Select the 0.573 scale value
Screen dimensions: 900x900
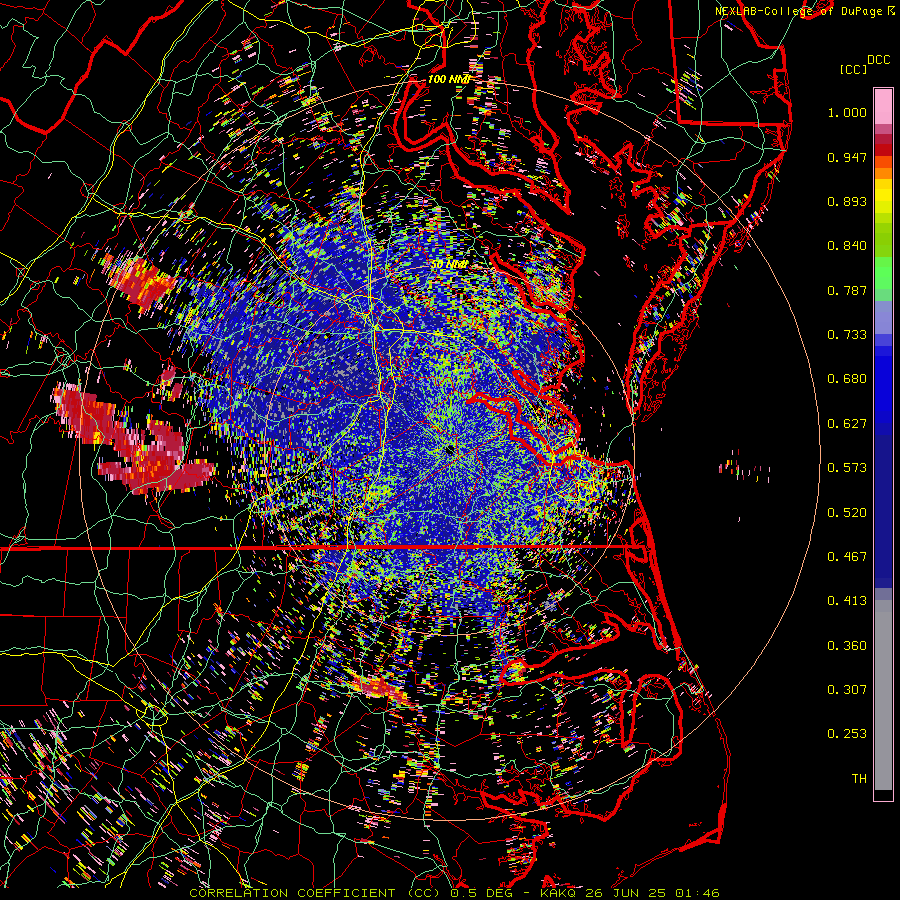[x=847, y=468]
